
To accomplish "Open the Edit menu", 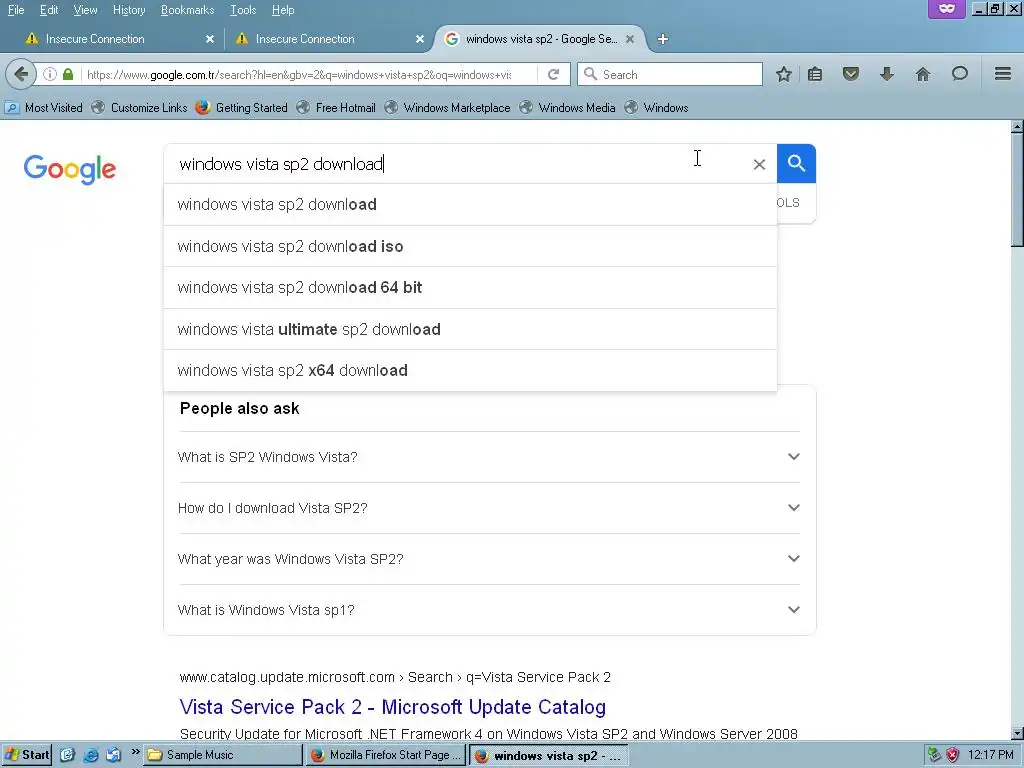I will tap(49, 10).
